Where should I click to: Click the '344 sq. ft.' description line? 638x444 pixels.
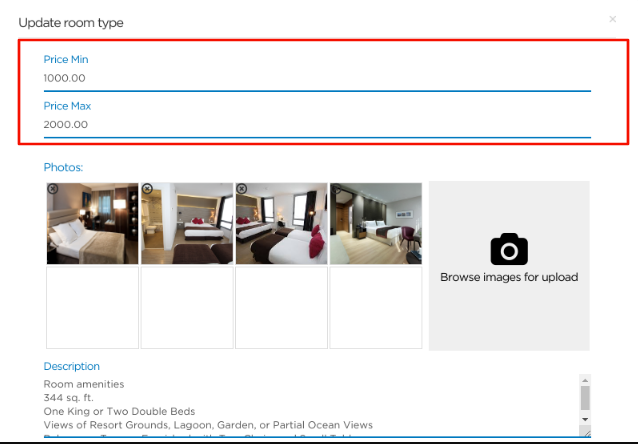pyautogui.click(x=68, y=398)
